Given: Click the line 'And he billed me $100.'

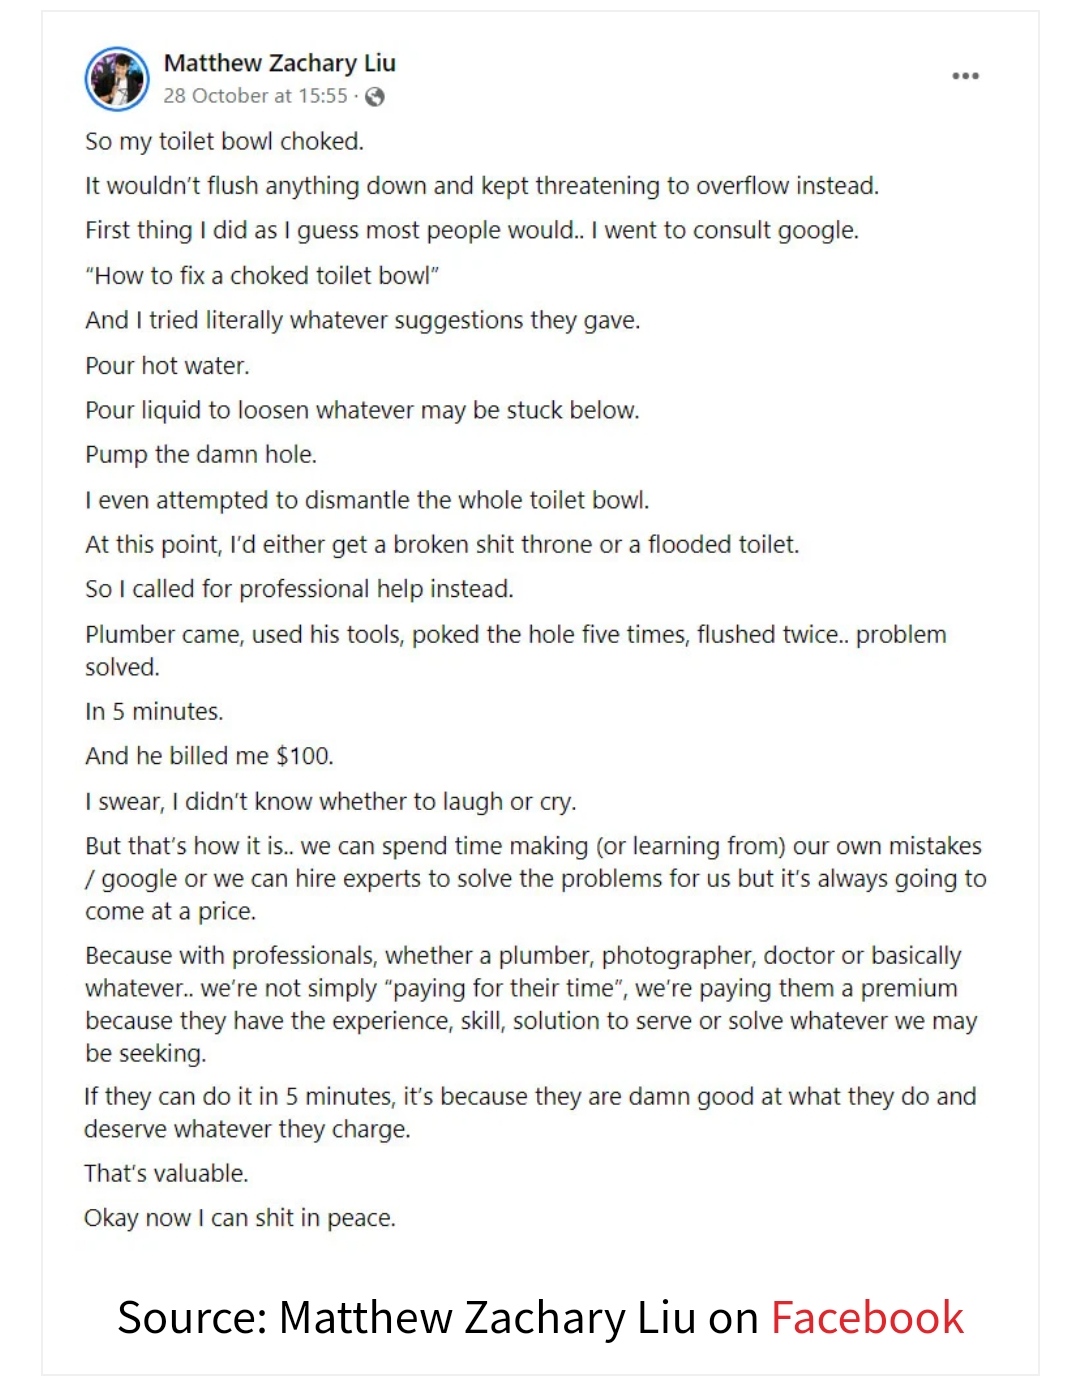Looking at the screenshot, I should pos(209,755).
